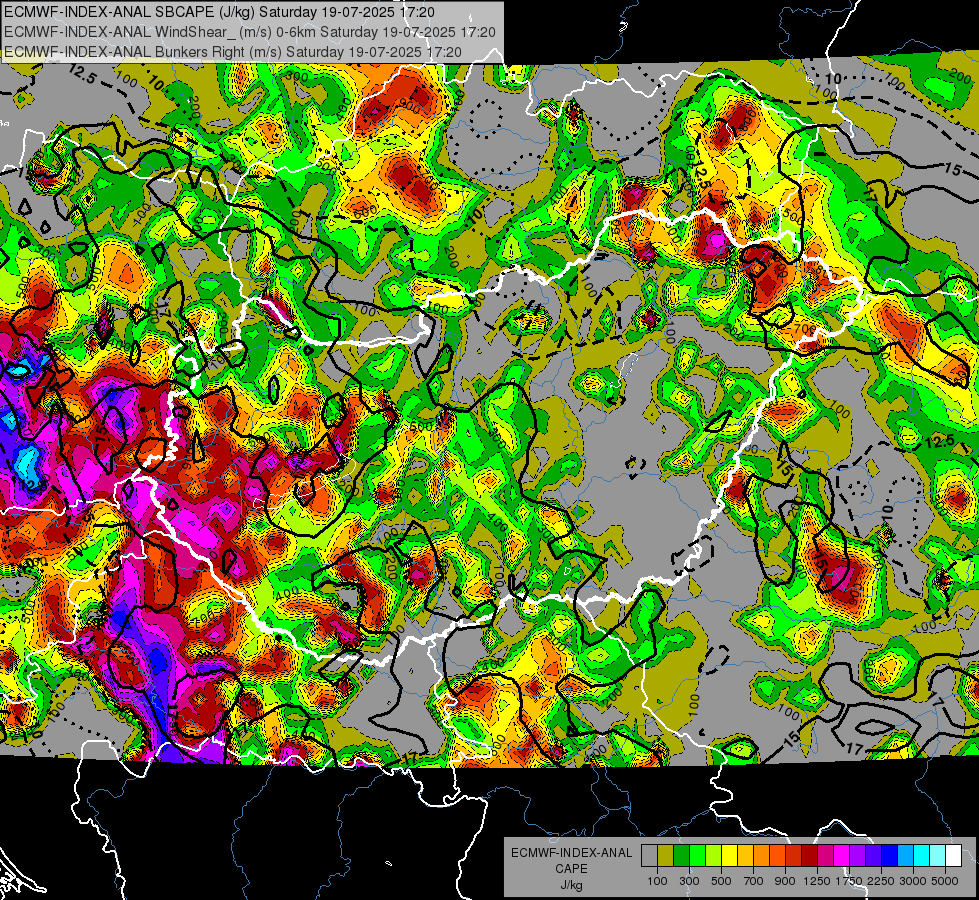Click the 700 value under legend
The height and width of the screenshot is (900, 979).
click(x=754, y=881)
